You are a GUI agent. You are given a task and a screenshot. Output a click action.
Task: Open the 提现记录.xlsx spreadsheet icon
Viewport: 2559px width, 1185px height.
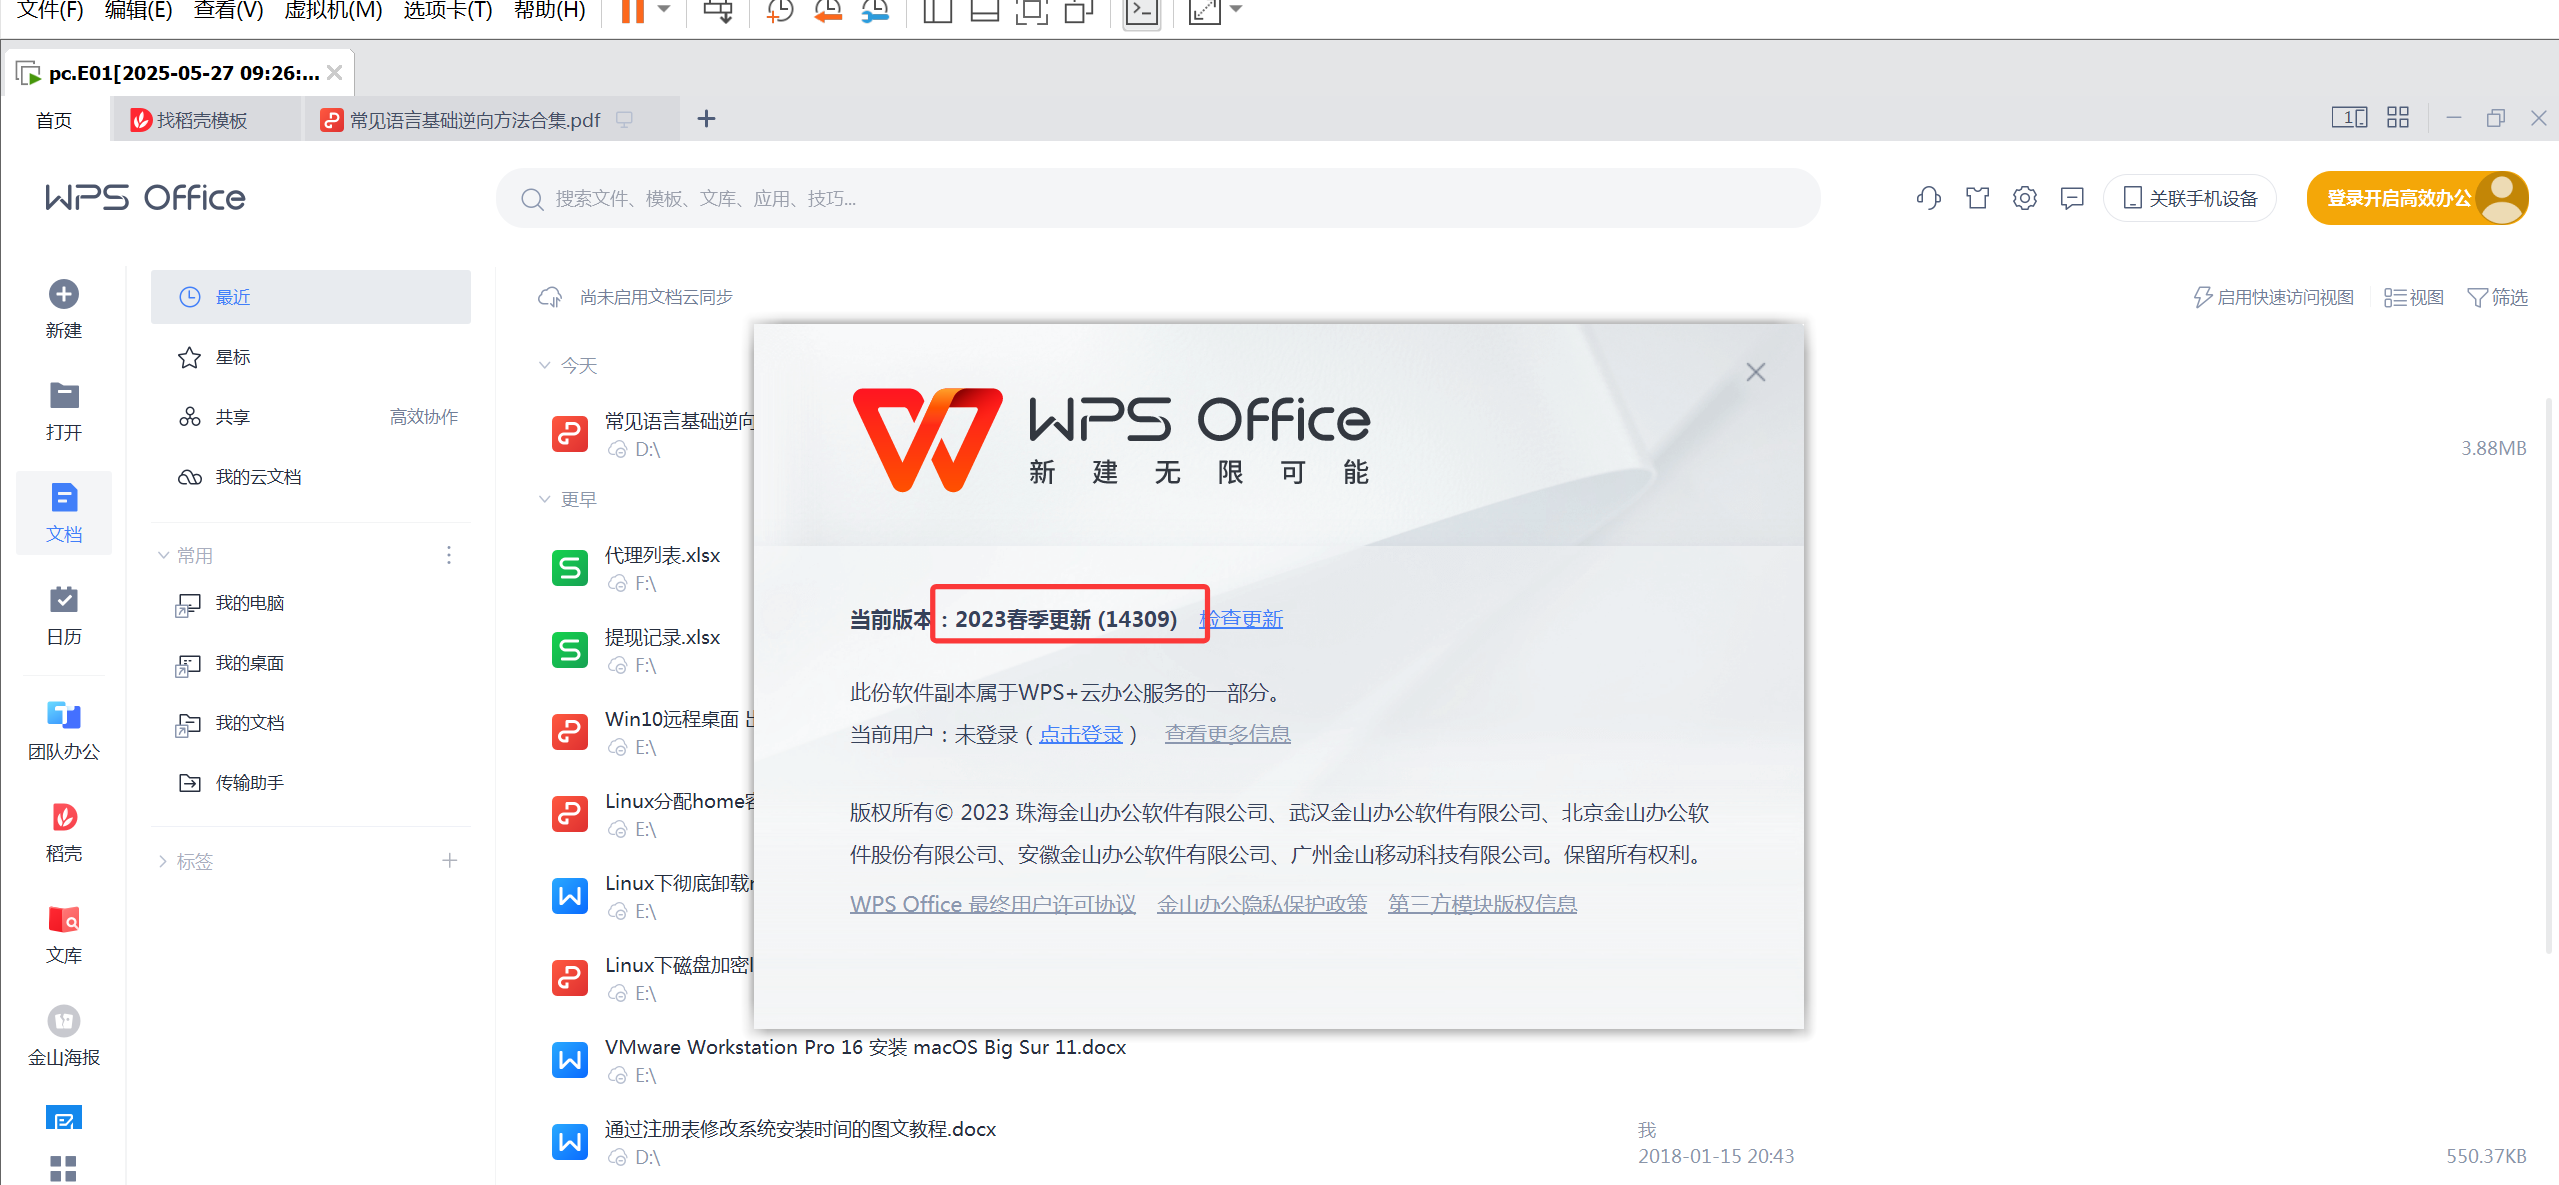570,650
